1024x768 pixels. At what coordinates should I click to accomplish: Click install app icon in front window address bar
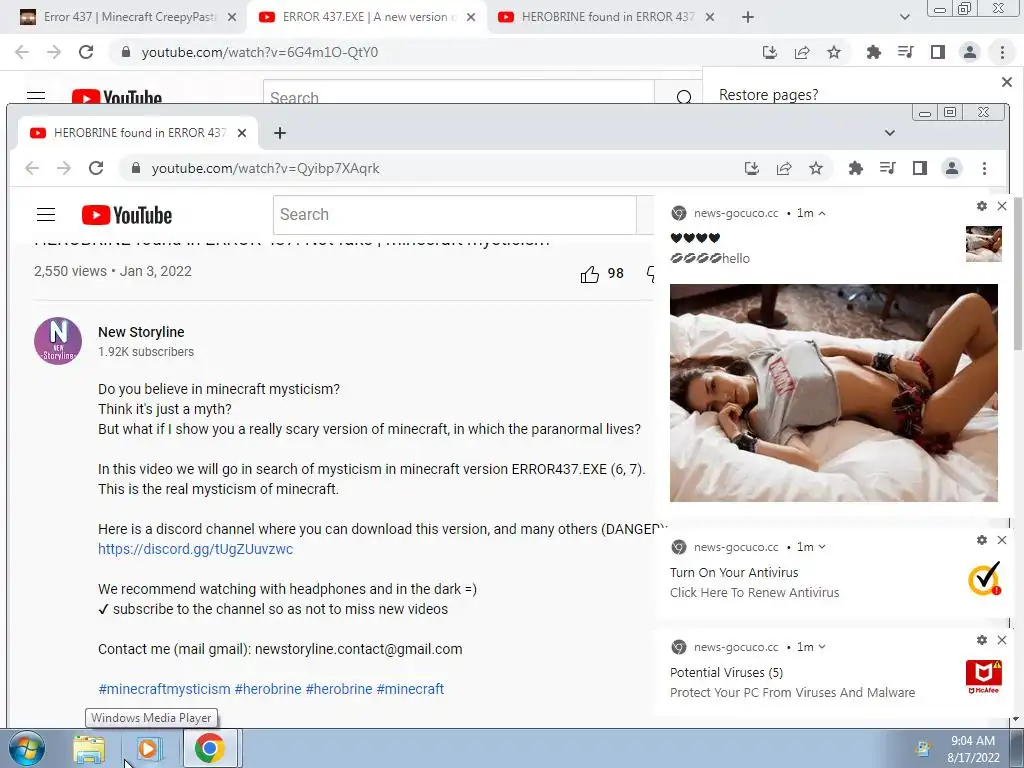752,168
